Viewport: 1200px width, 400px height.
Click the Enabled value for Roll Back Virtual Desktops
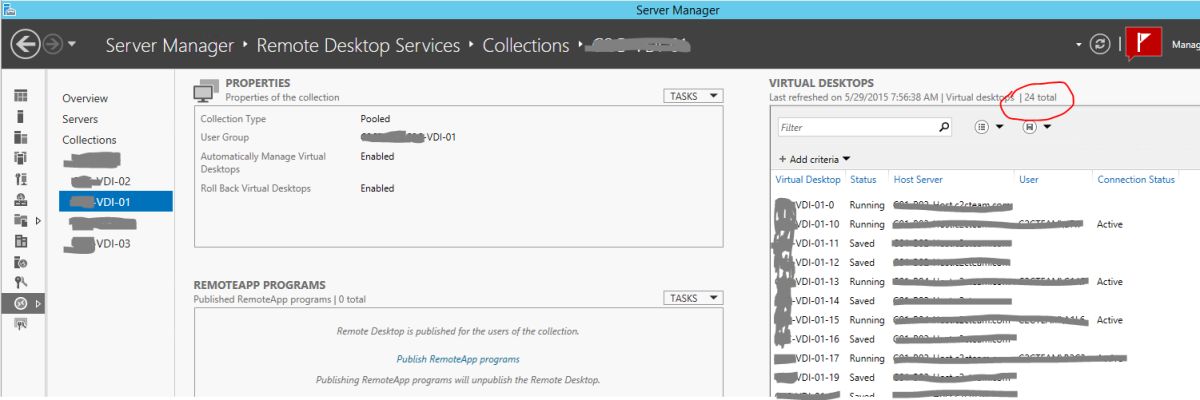pos(377,188)
